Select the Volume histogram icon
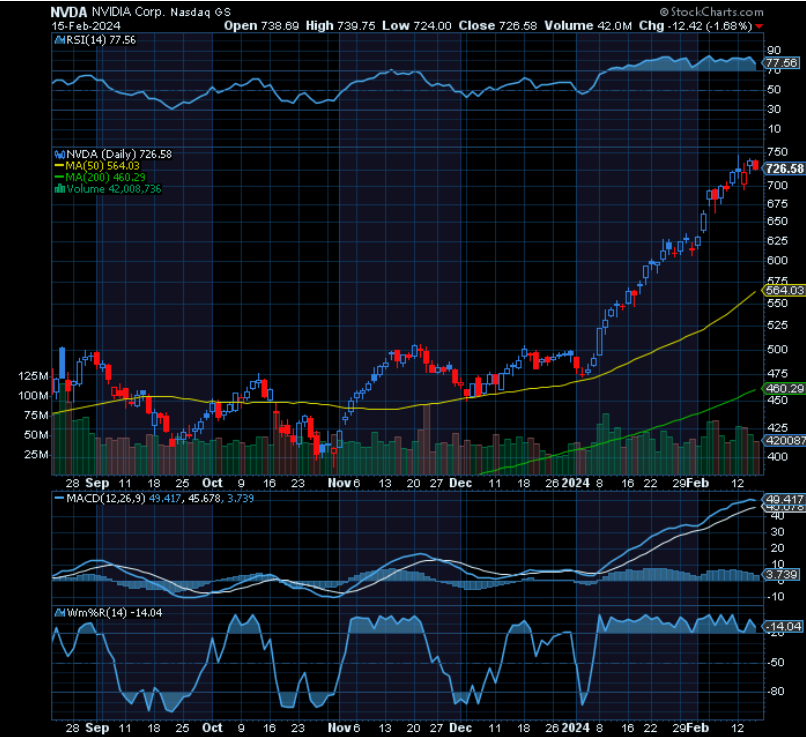This screenshot has height=737, width=806. [59, 188]
